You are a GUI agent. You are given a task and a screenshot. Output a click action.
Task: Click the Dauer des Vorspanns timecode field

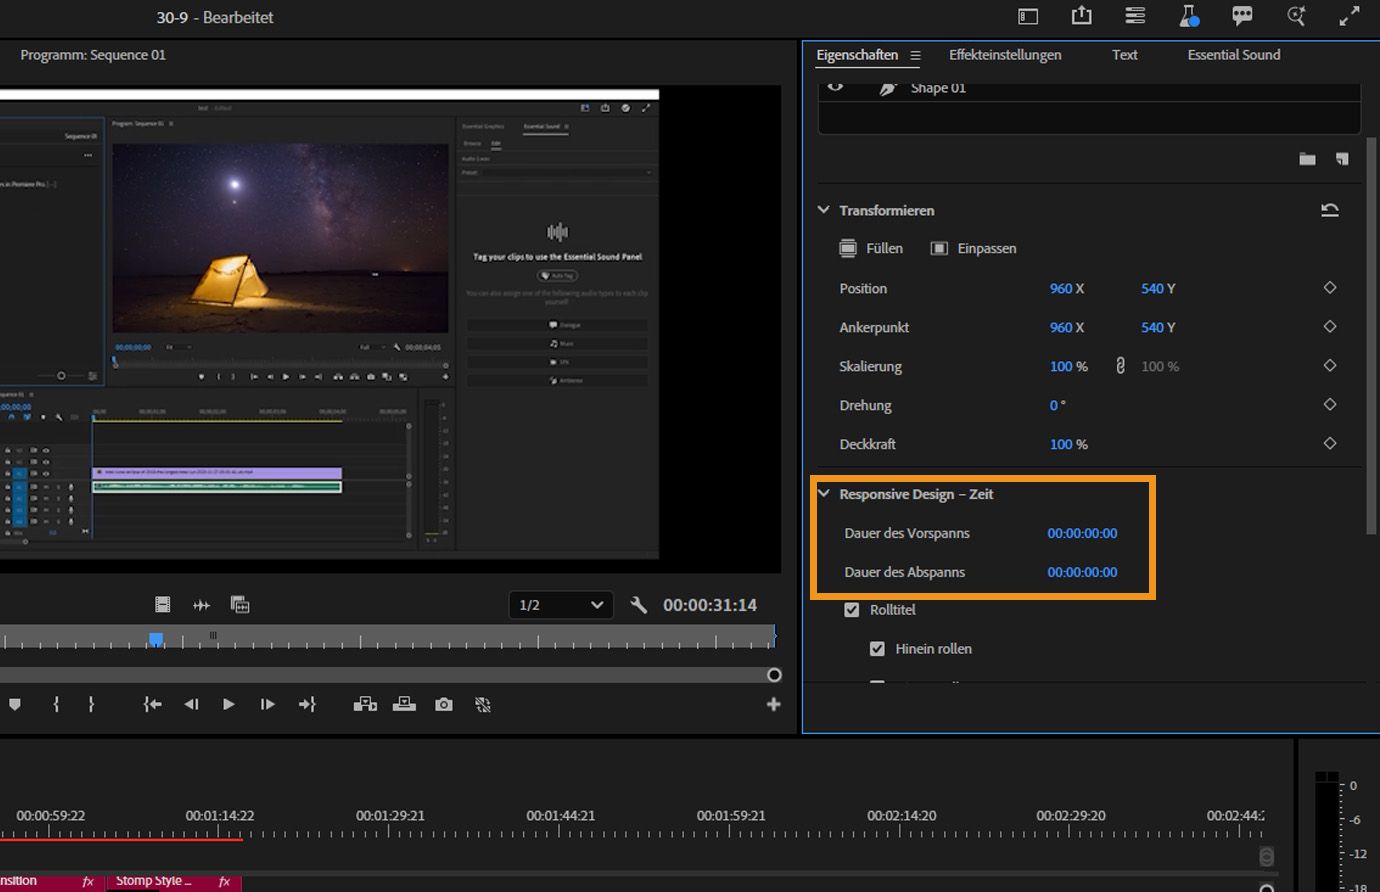tap(1082, 534)
